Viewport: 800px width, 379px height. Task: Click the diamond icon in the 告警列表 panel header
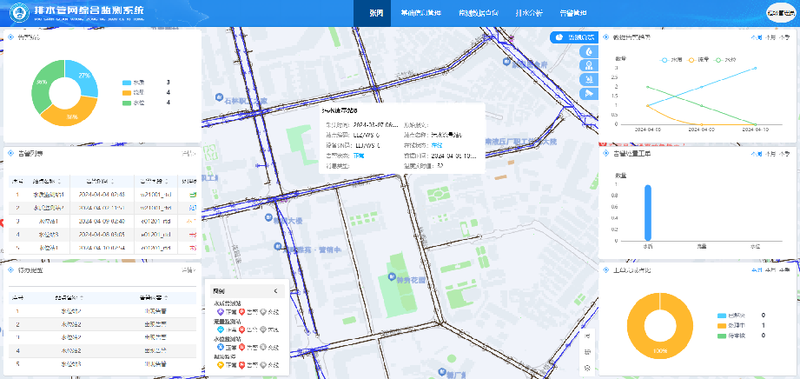tap(11, 153)
